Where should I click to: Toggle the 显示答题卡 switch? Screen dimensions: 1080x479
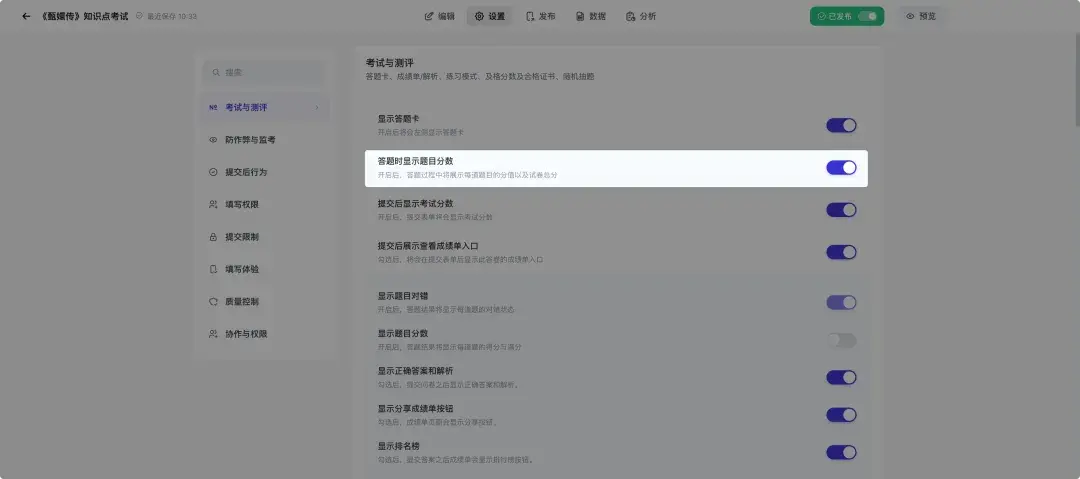(841, 125)
